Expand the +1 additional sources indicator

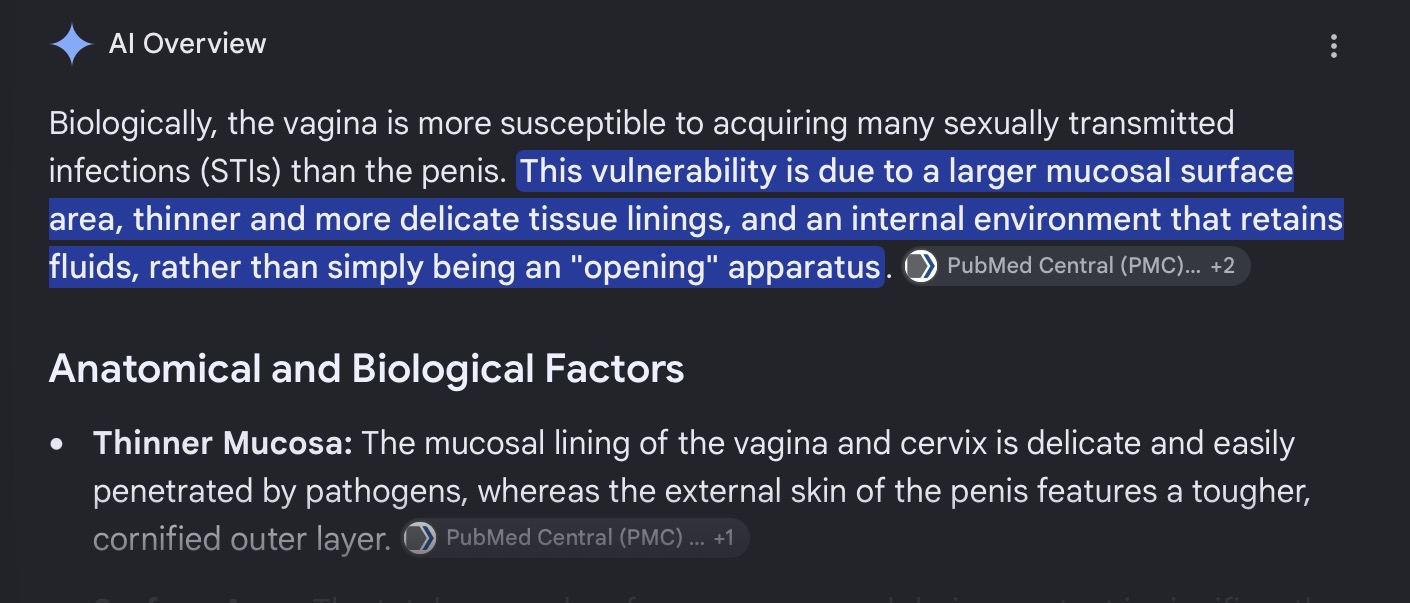click(723, 538)
